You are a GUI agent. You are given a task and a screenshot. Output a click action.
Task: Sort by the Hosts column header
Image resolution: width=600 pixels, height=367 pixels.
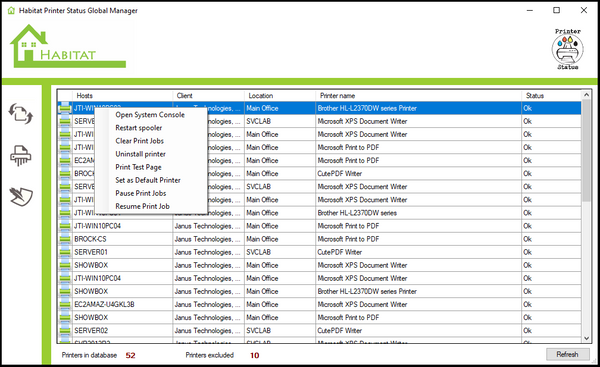click(122, 96)
